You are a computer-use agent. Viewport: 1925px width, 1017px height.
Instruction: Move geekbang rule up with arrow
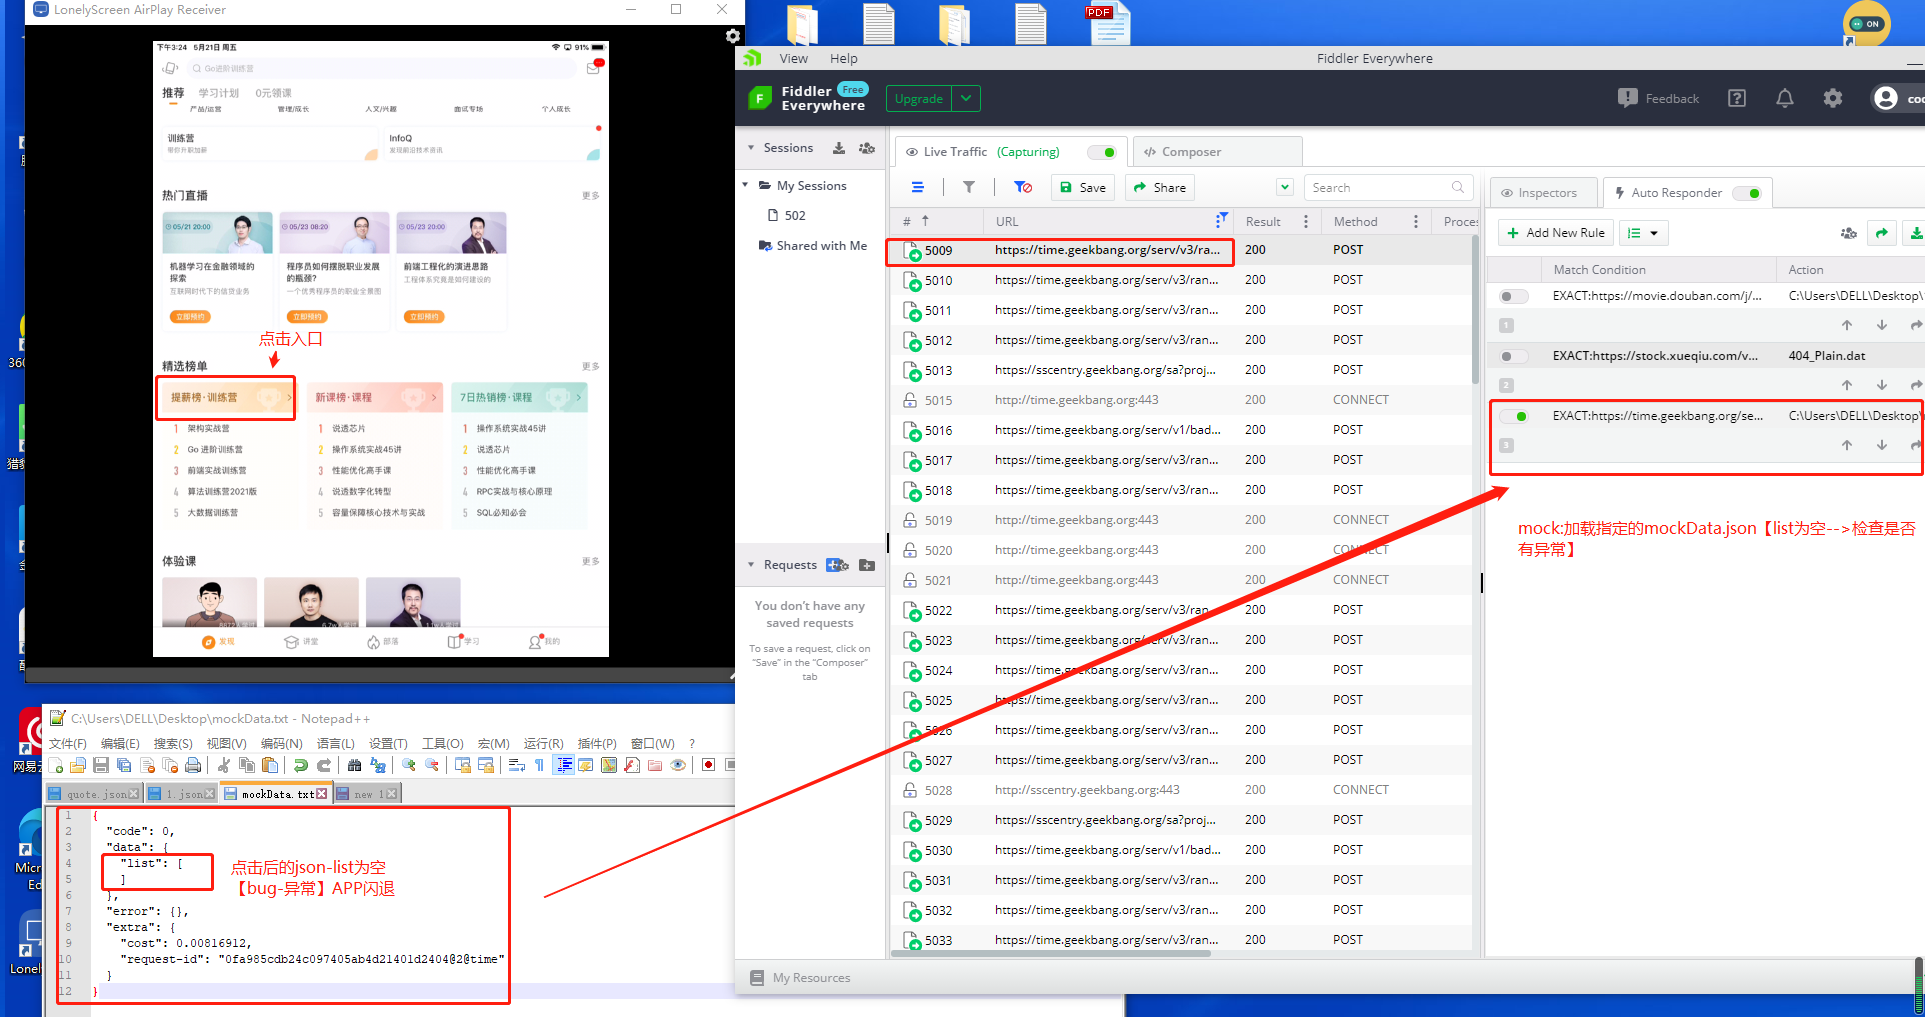1847,445
